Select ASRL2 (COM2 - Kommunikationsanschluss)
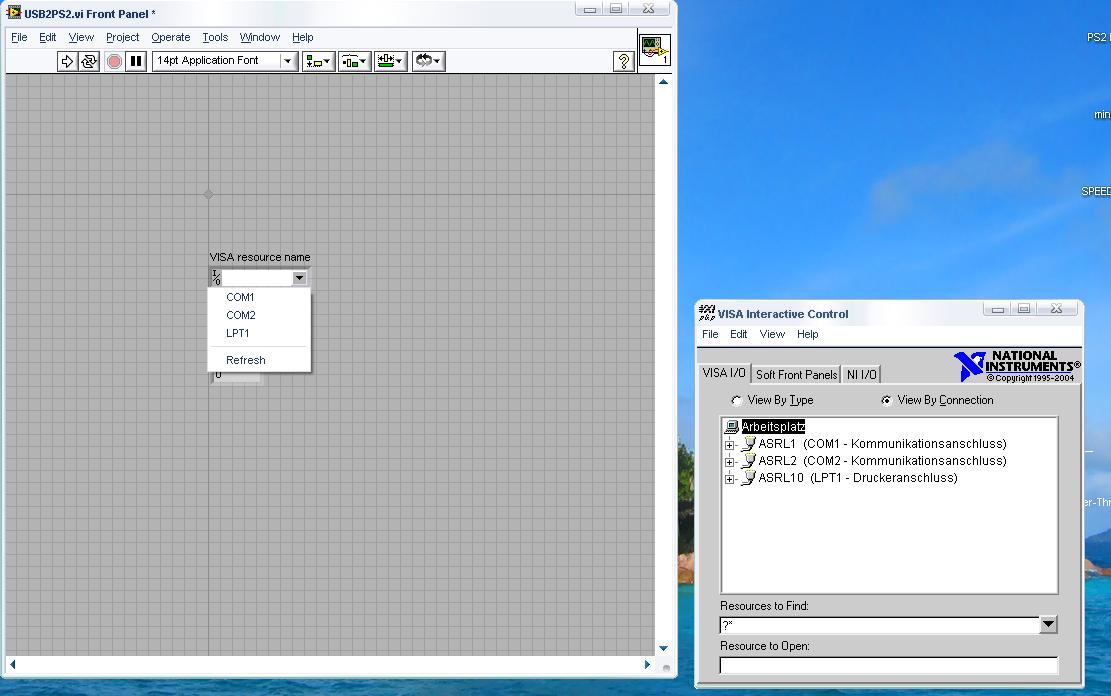 (882, 461)
